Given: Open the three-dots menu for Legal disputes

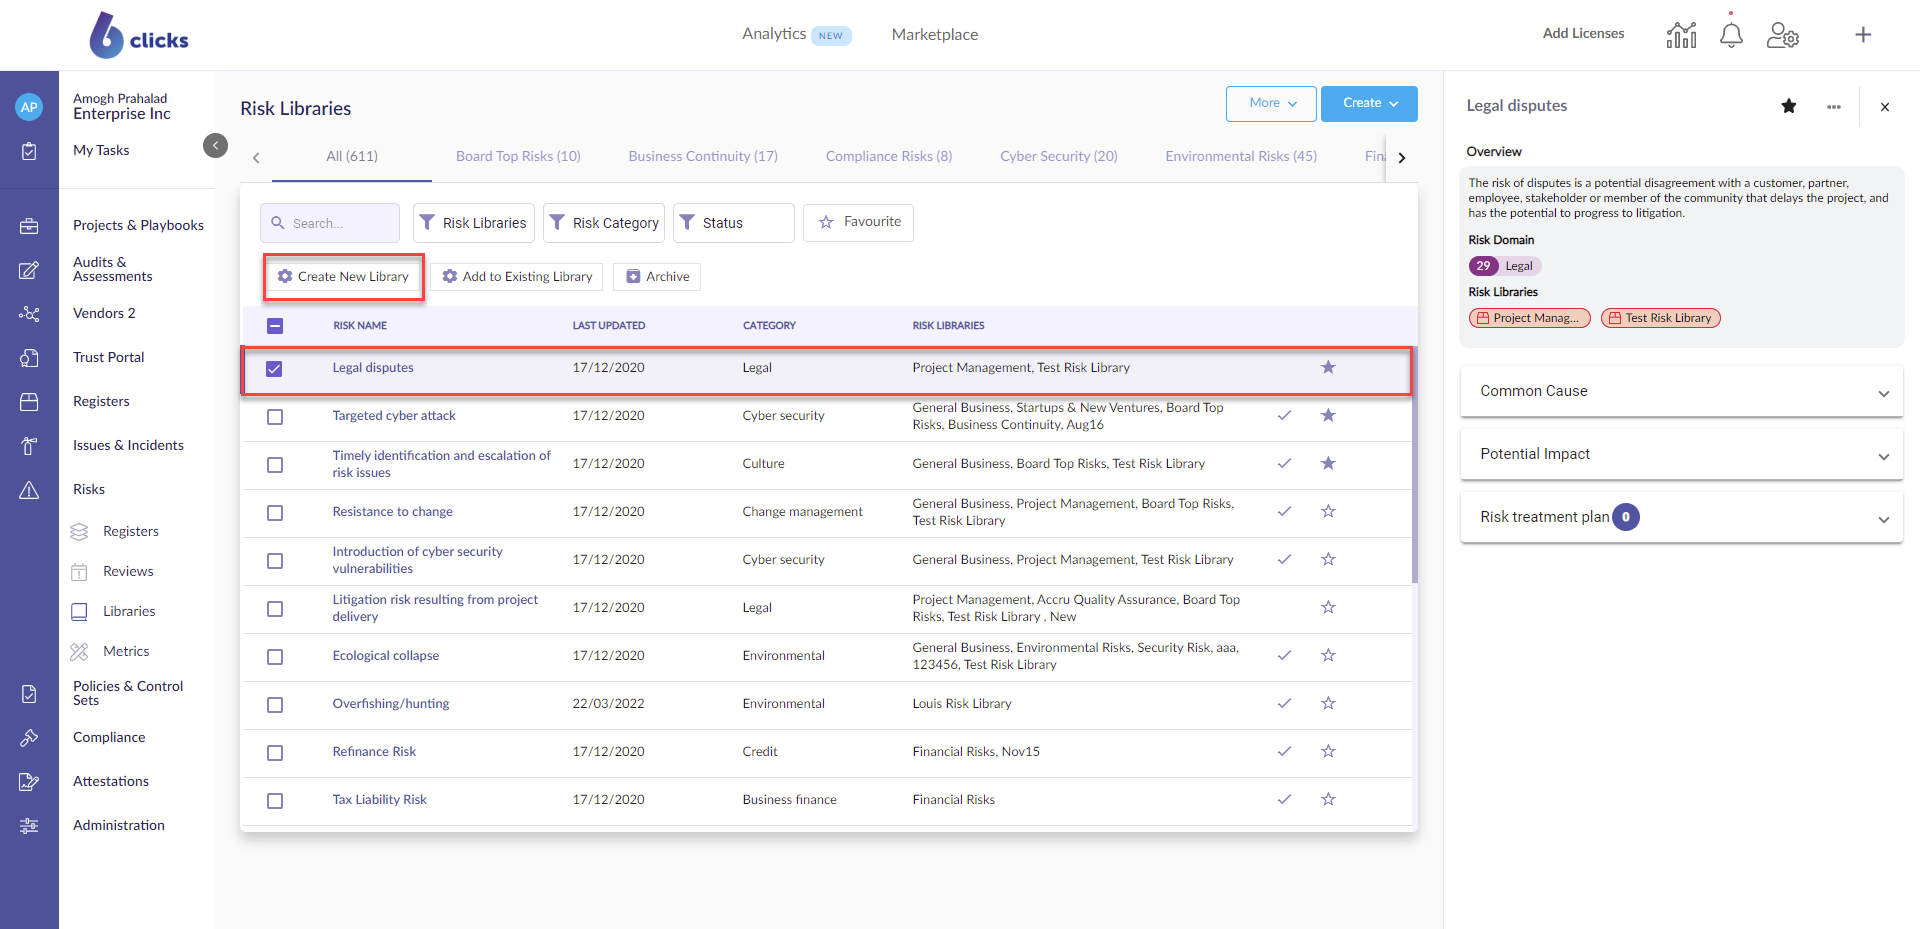Looking at the screenshot, I should [1833, 107].
